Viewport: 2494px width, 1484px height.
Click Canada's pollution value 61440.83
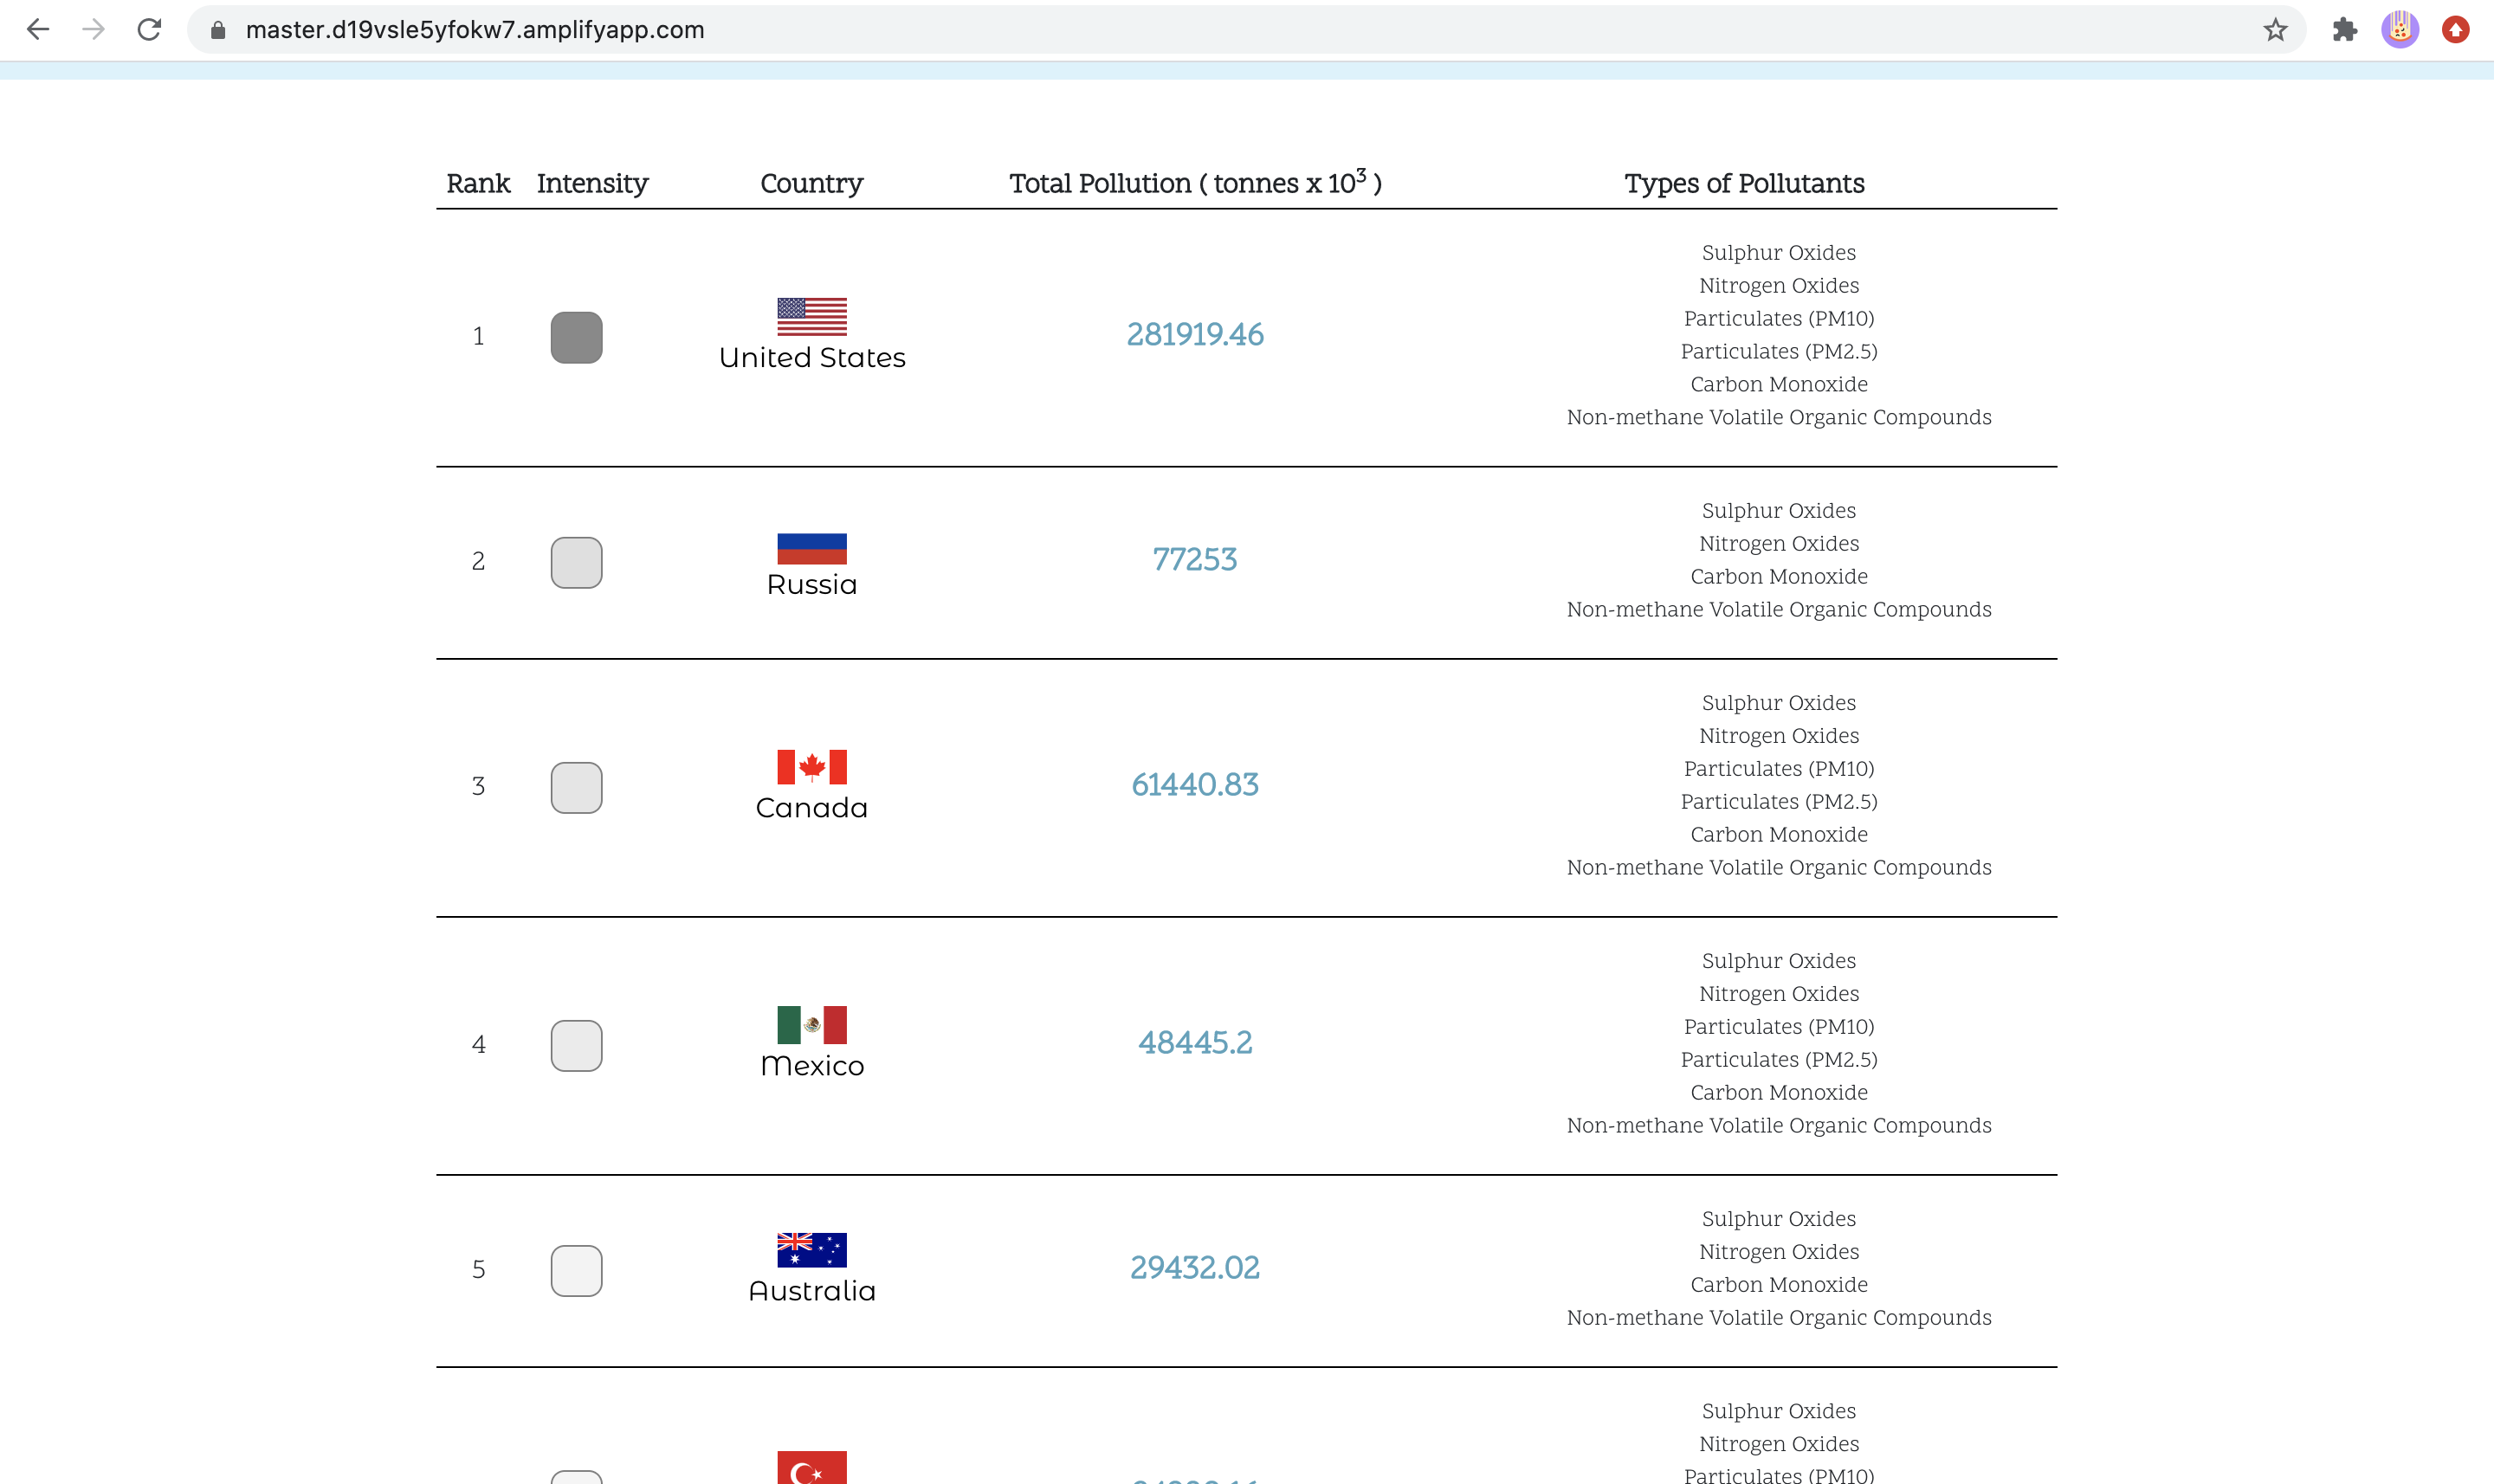click(1194, 784)
